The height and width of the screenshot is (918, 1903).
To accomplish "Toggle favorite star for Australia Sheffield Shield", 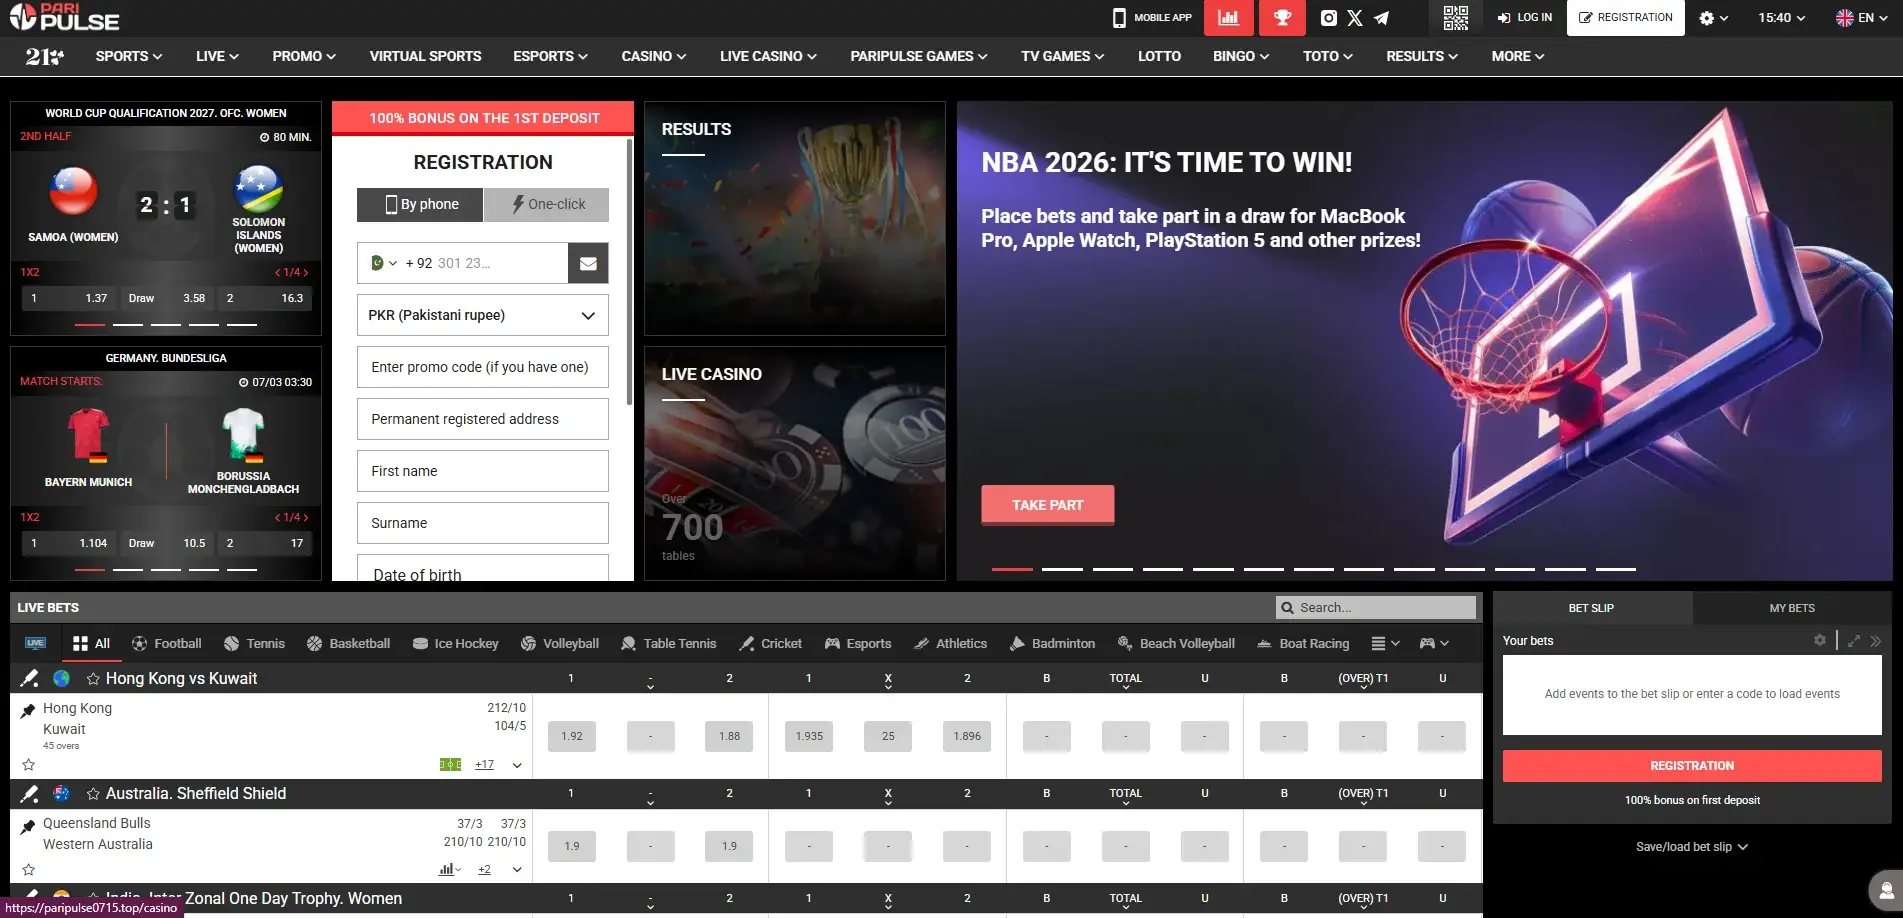I will tap(93, 794).
